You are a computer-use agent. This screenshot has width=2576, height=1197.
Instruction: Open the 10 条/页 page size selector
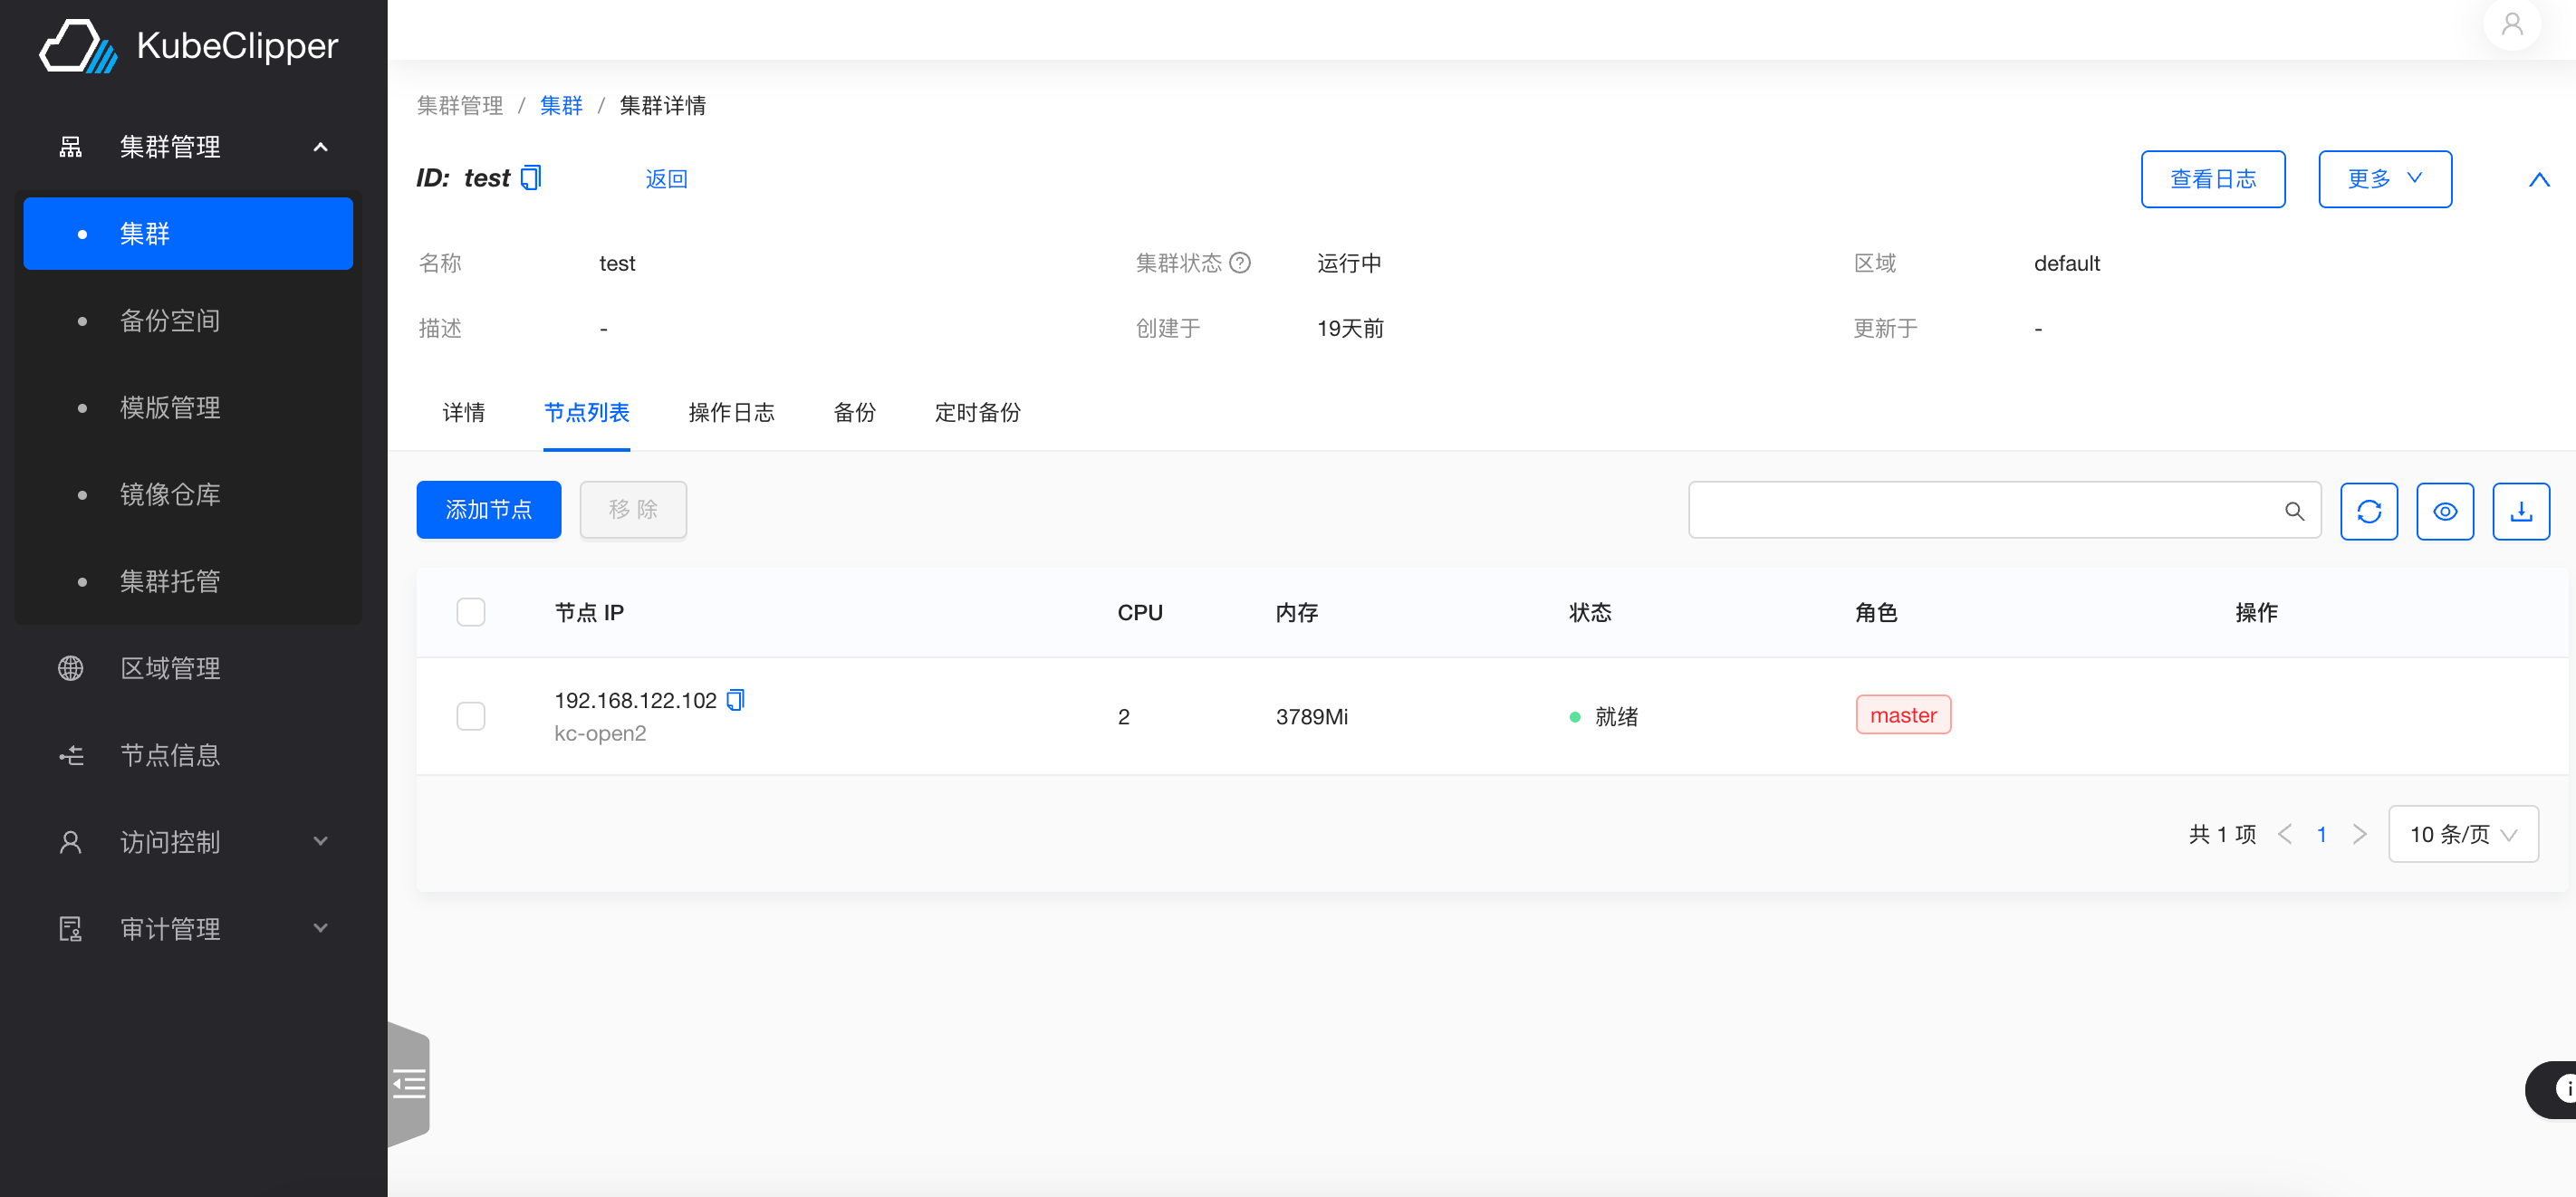2462,833
